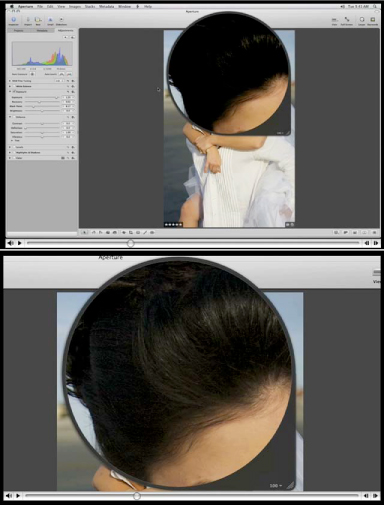Viewport: 384px width, 505px height.
Task: Click the Email toolbar icon
Action: [x=50, y=20]
